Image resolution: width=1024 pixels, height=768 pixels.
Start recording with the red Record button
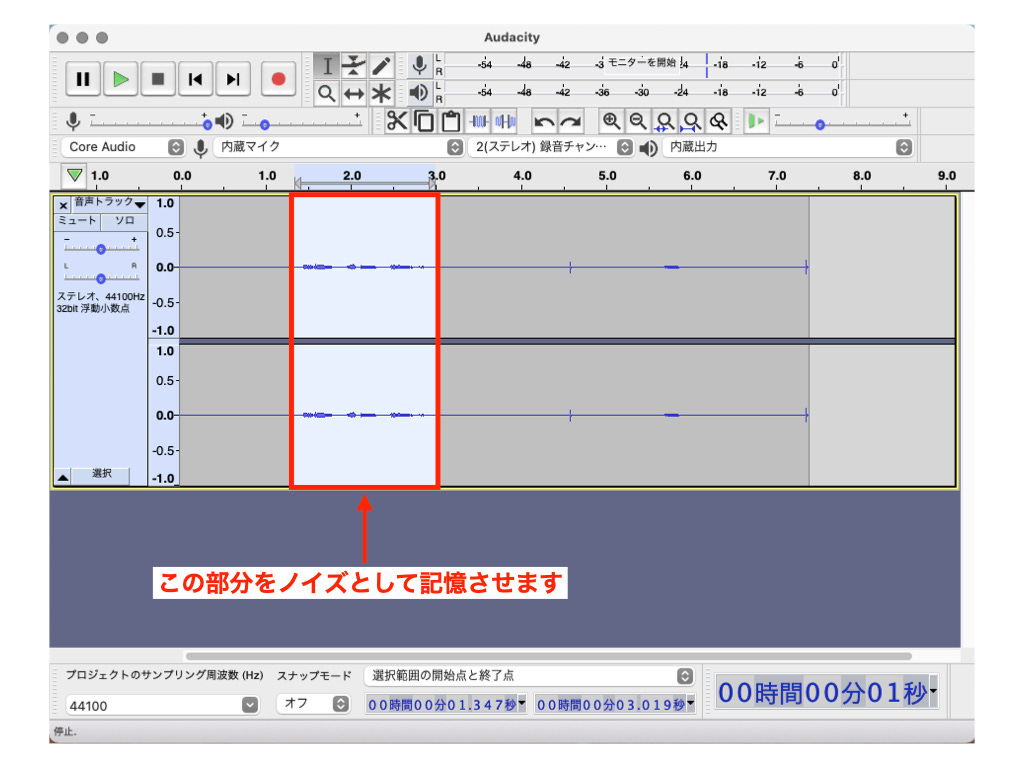pyautogui.click(x=278, y=79)
